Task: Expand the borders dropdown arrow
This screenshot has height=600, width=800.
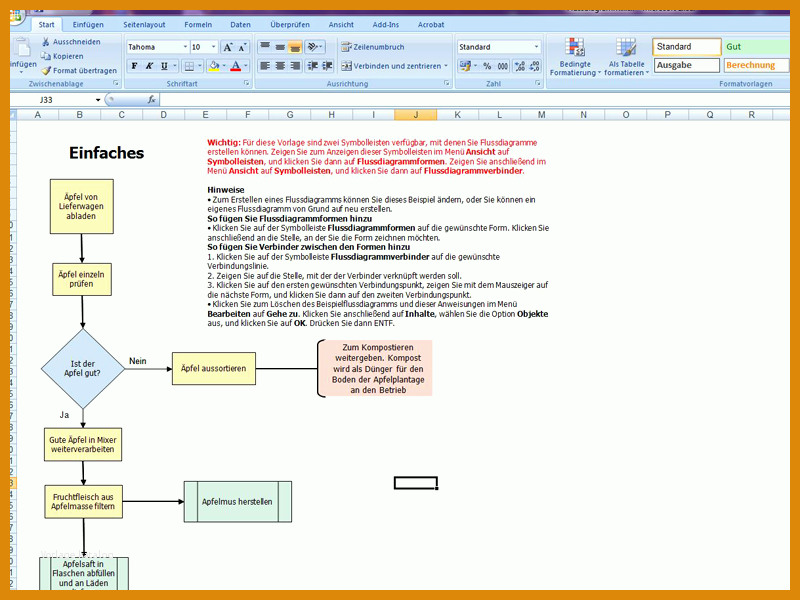Action: [x=200, y=66]
